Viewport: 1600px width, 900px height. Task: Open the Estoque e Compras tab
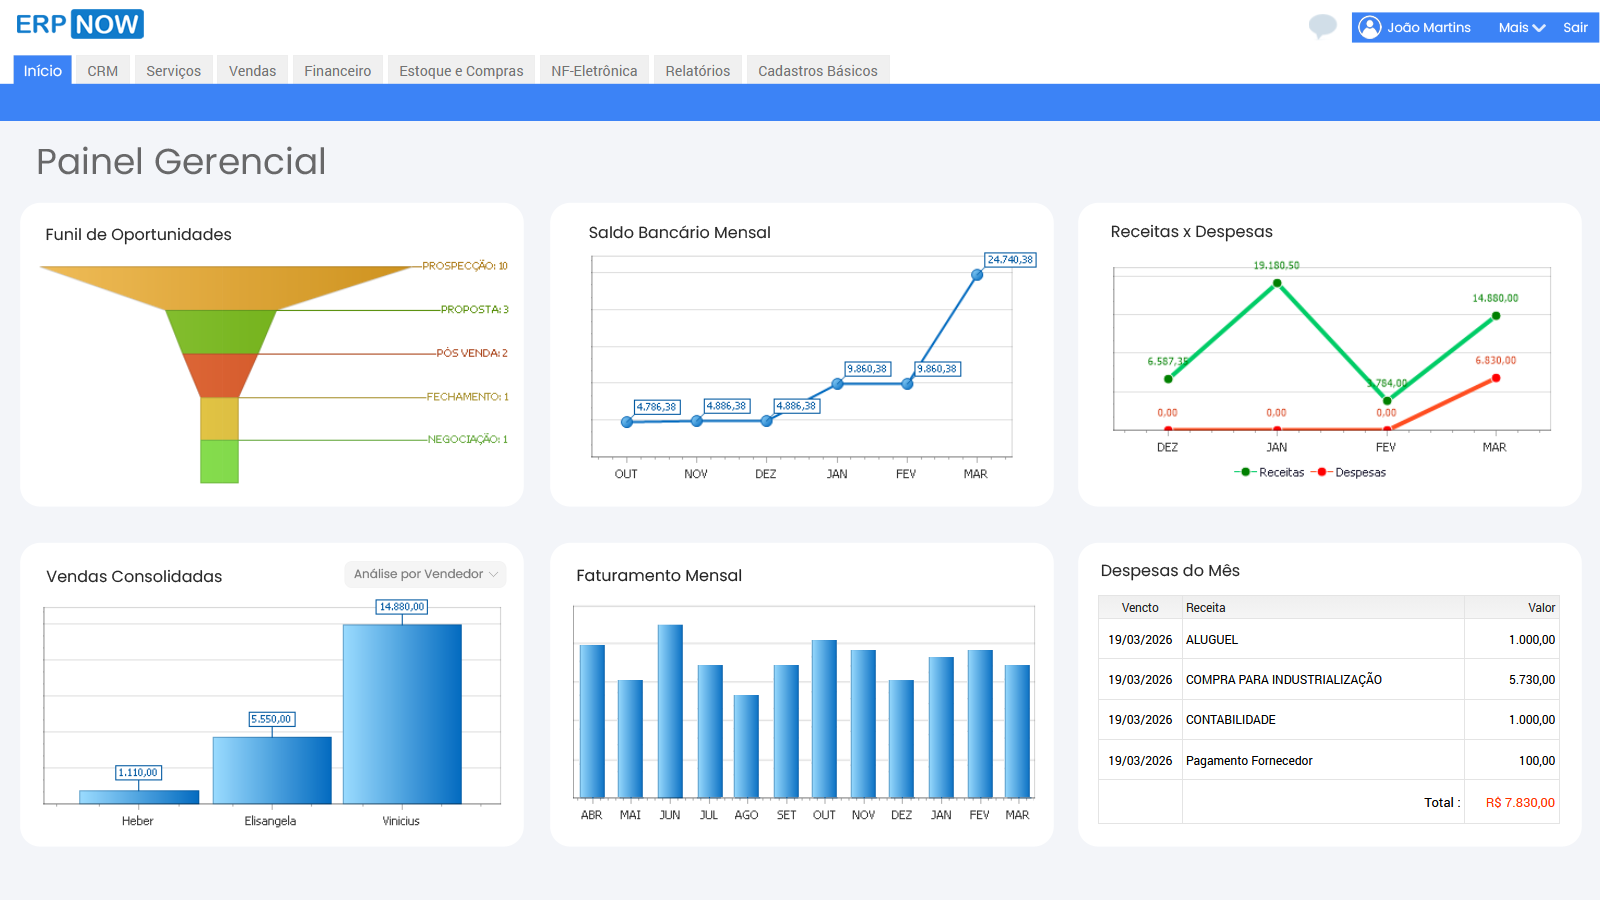pos(461,70)
